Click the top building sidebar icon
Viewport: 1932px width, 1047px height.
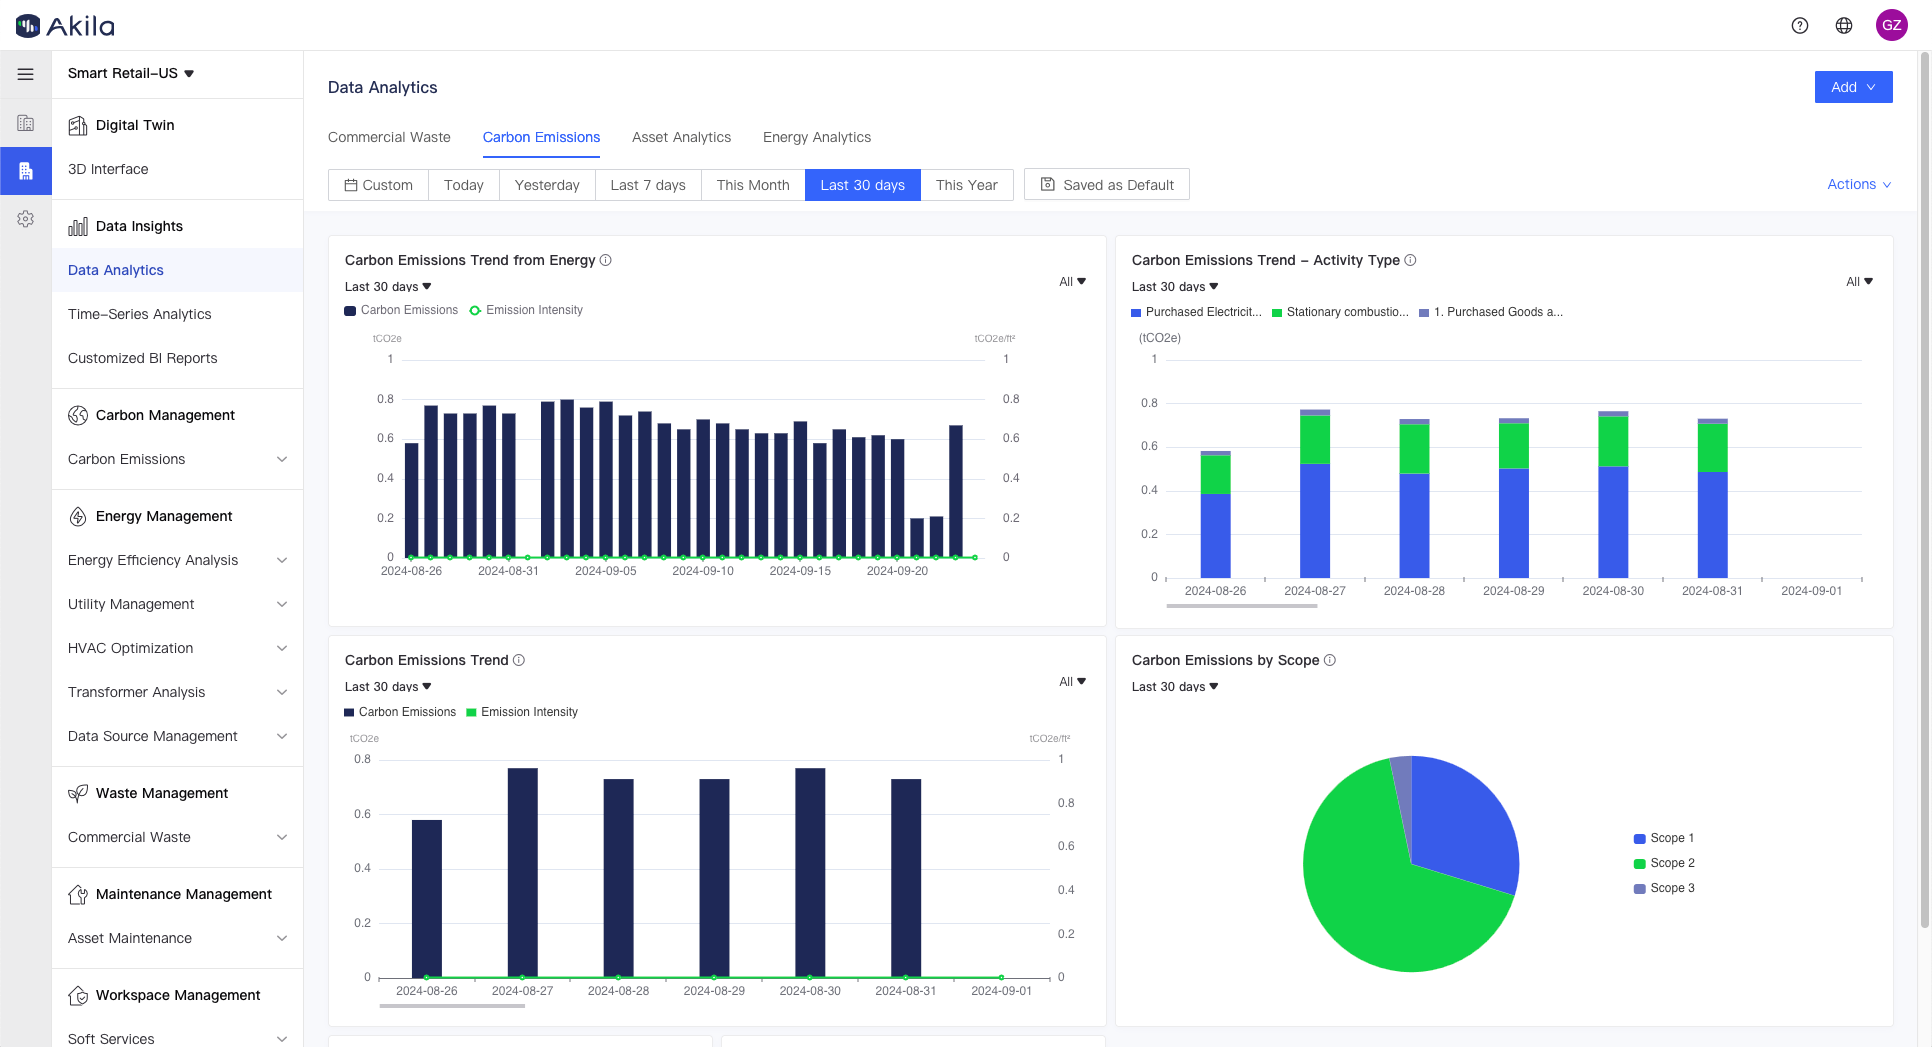25,123
